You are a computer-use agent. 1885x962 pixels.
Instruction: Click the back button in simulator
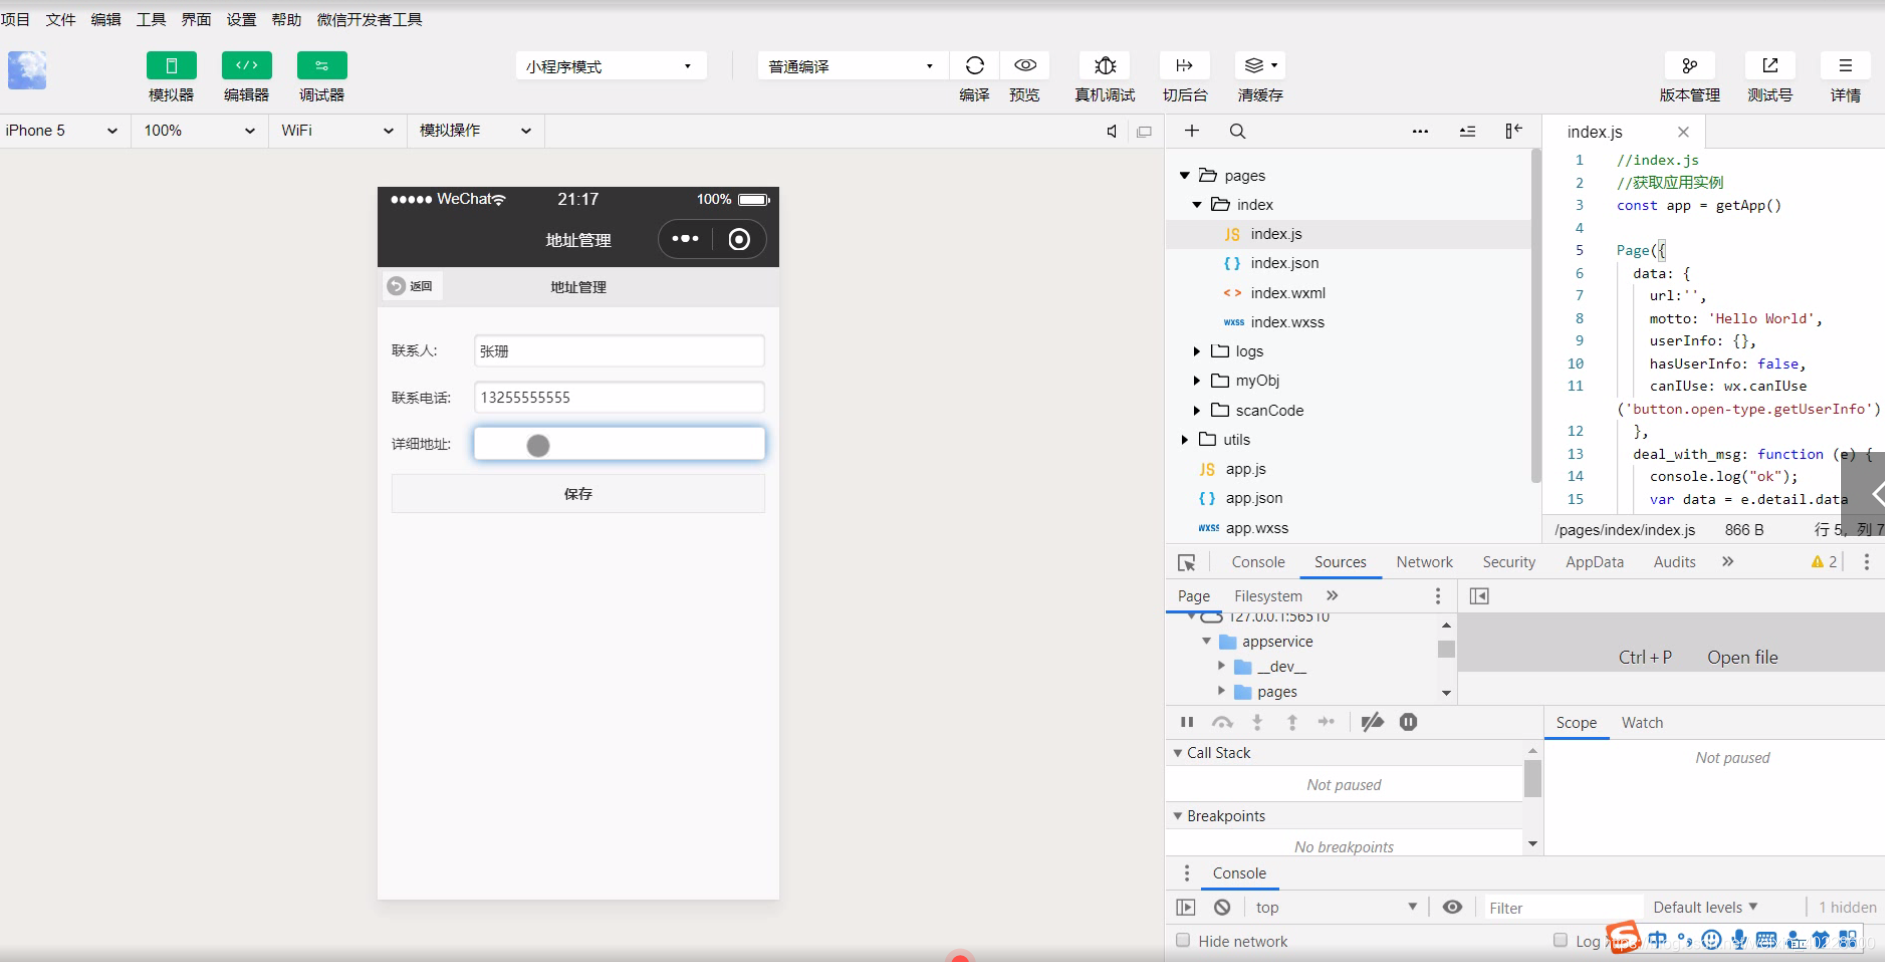coord(411,286)
